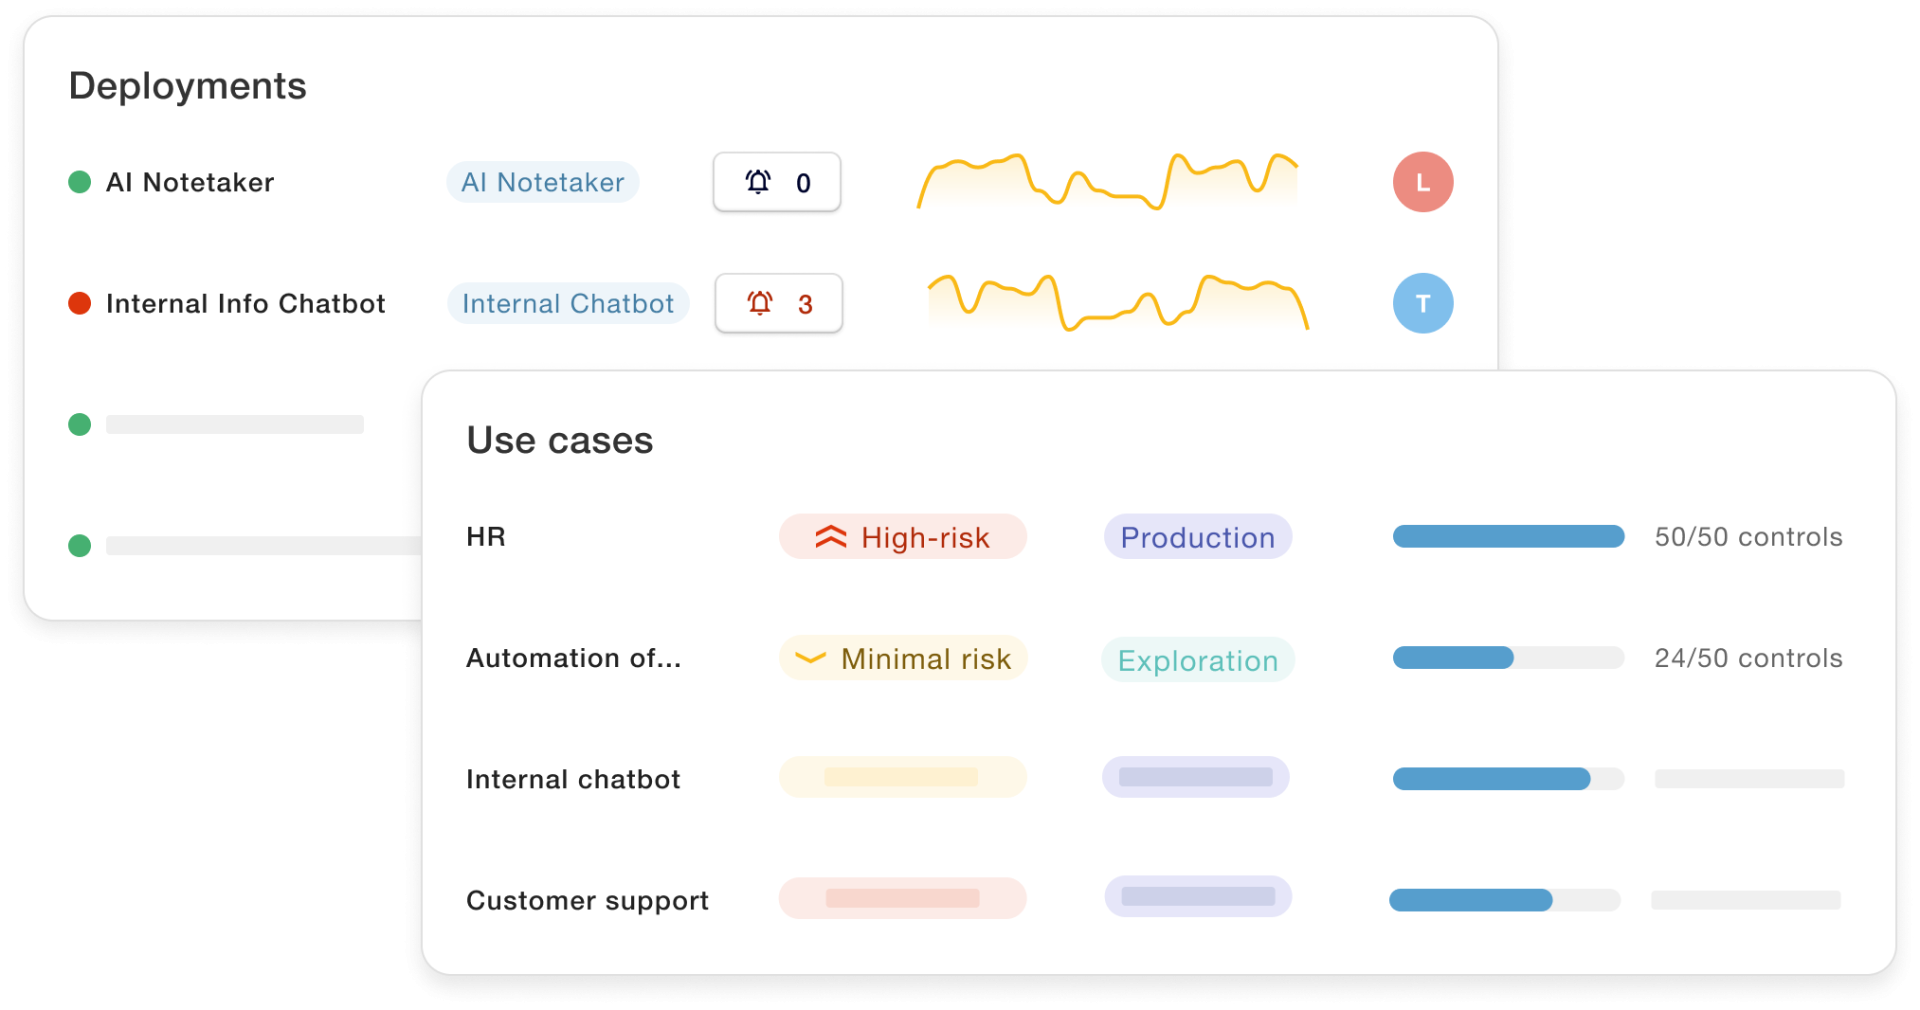Open the user avatar labeled T
Image resolution: width=1920 pixels, height=1010 pixels.
tap(1422, 303)
